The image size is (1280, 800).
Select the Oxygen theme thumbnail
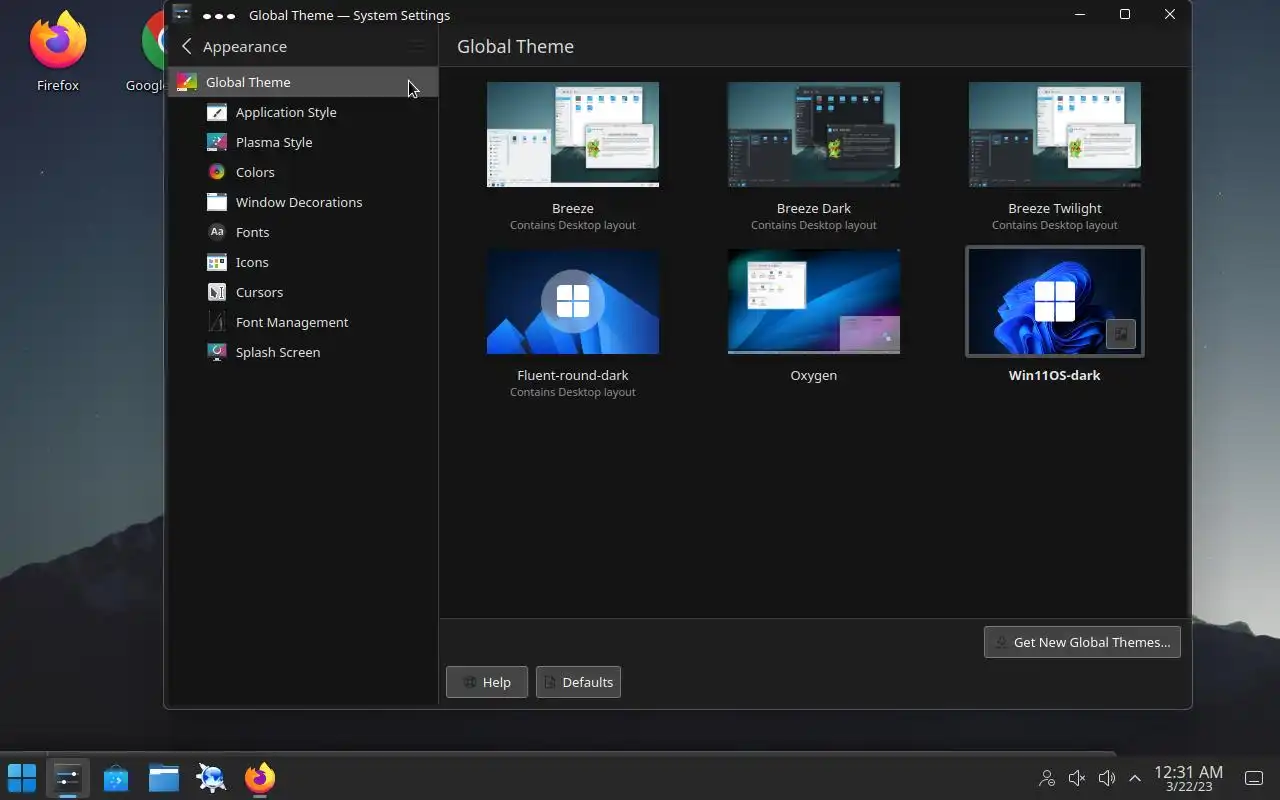(814, 301)
